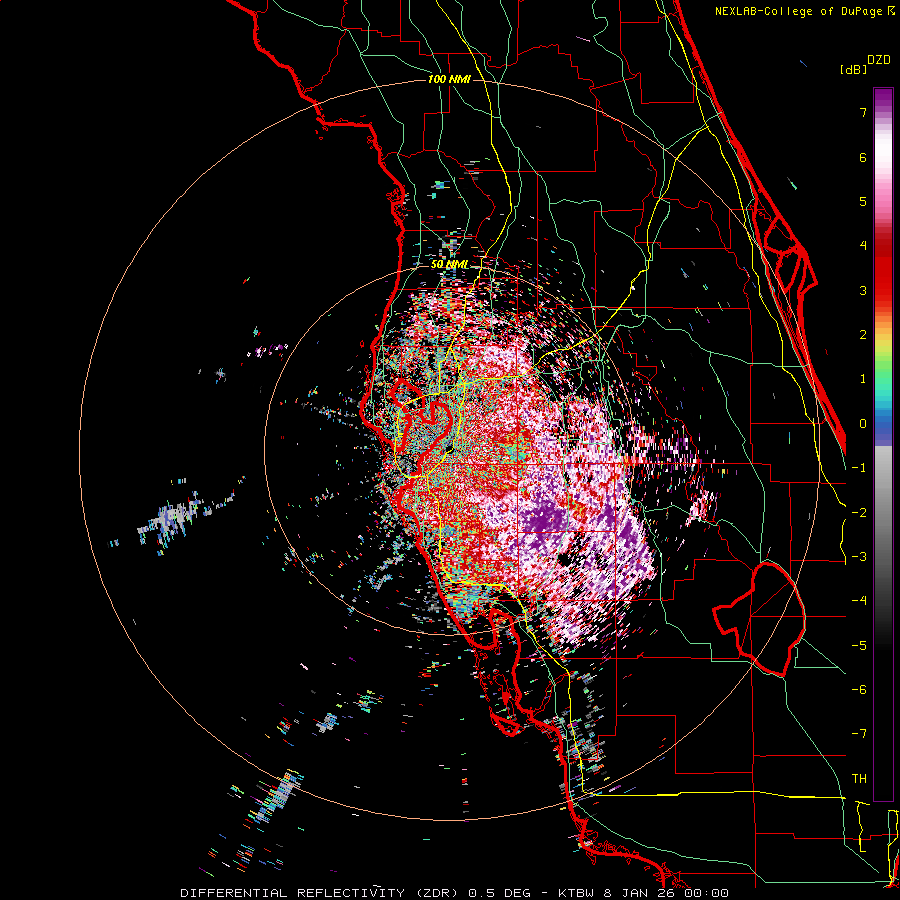Click the -5 value on color scale
Viewport: 900px width, 900px height.
[859, 646]
